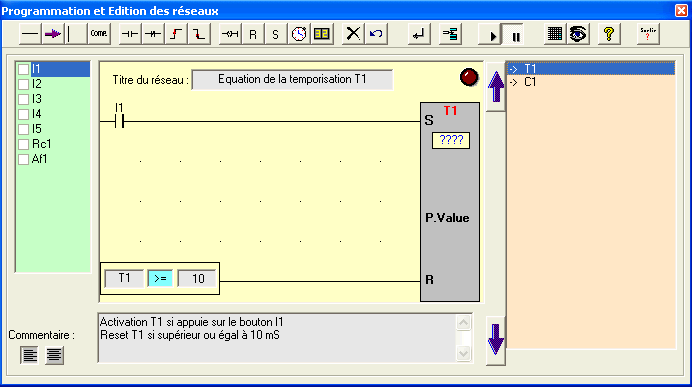This screenshot has width=692, height=387.
Task: Insert a counter block (32 icon)
Action: pyautogui.click(x=322, y=34)
